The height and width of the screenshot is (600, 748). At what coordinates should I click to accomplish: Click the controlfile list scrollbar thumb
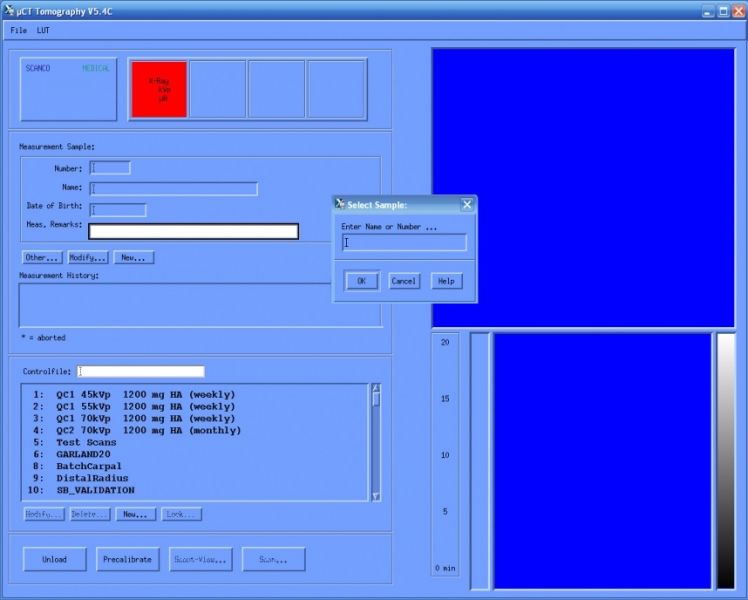tap(376, 399)
